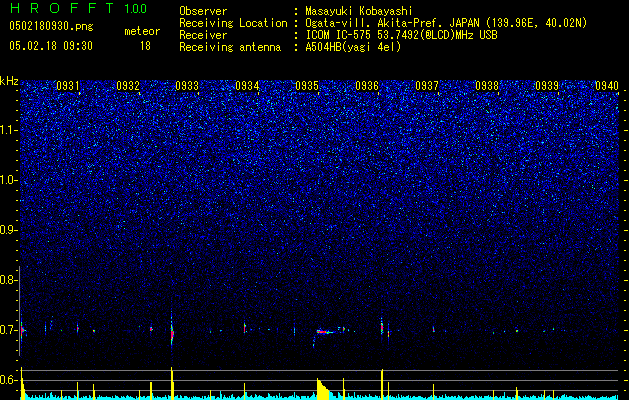Click the 1.0 kHz frequency axis label
629x400 pixels.
click(8, 180)
